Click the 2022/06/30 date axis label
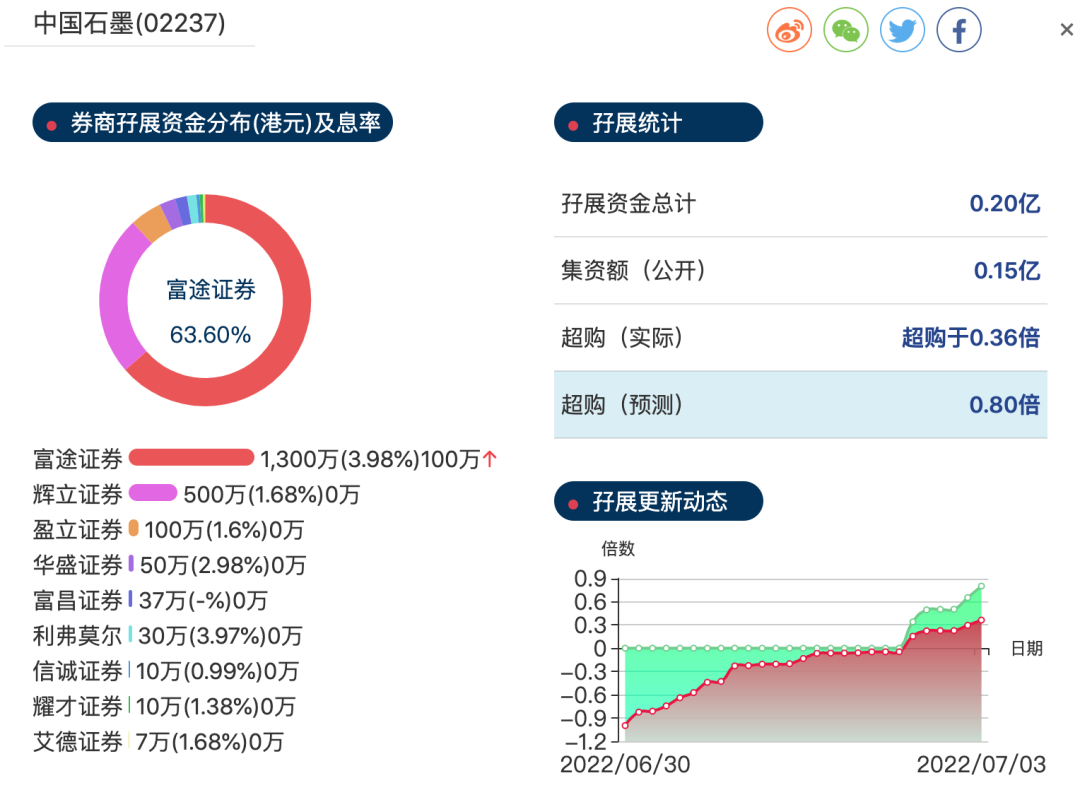Screen dimensions: 1080x790 click(x=625, y=765)
